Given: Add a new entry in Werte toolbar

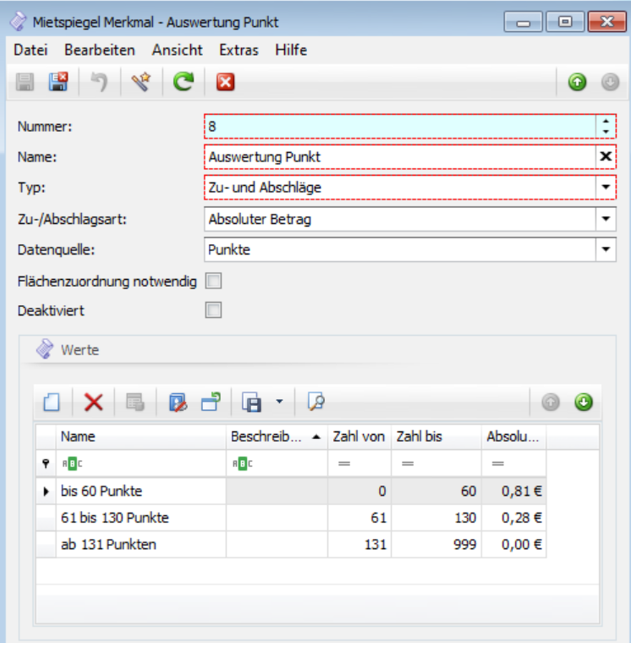Looking at the screenshot, I should 52,402.
